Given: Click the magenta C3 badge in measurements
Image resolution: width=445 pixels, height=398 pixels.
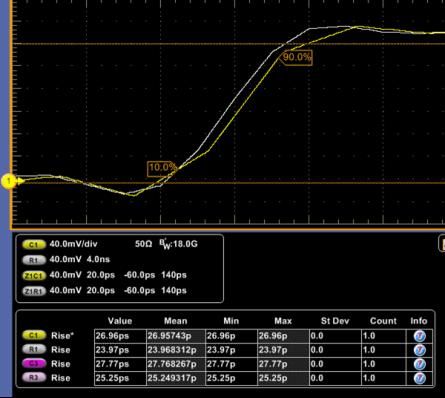Looking at the screenshot, I should (34, 363).
